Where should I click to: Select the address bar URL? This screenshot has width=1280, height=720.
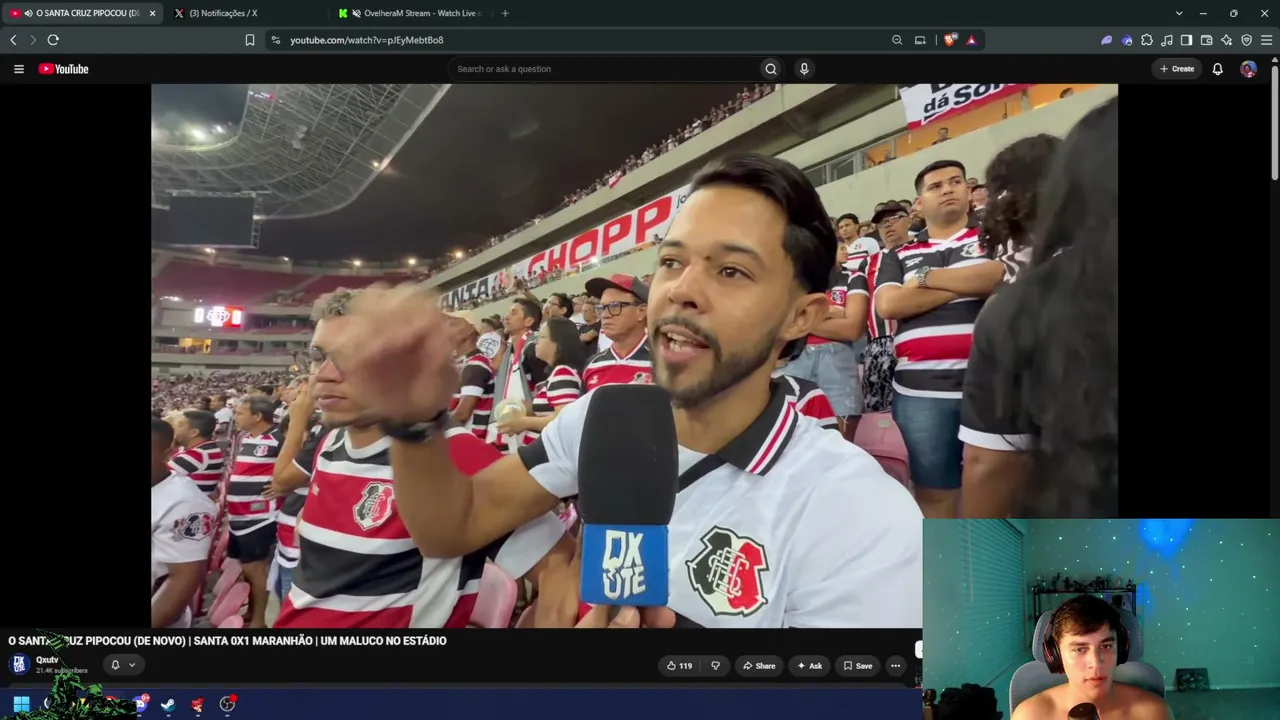[x=367, y=40]
